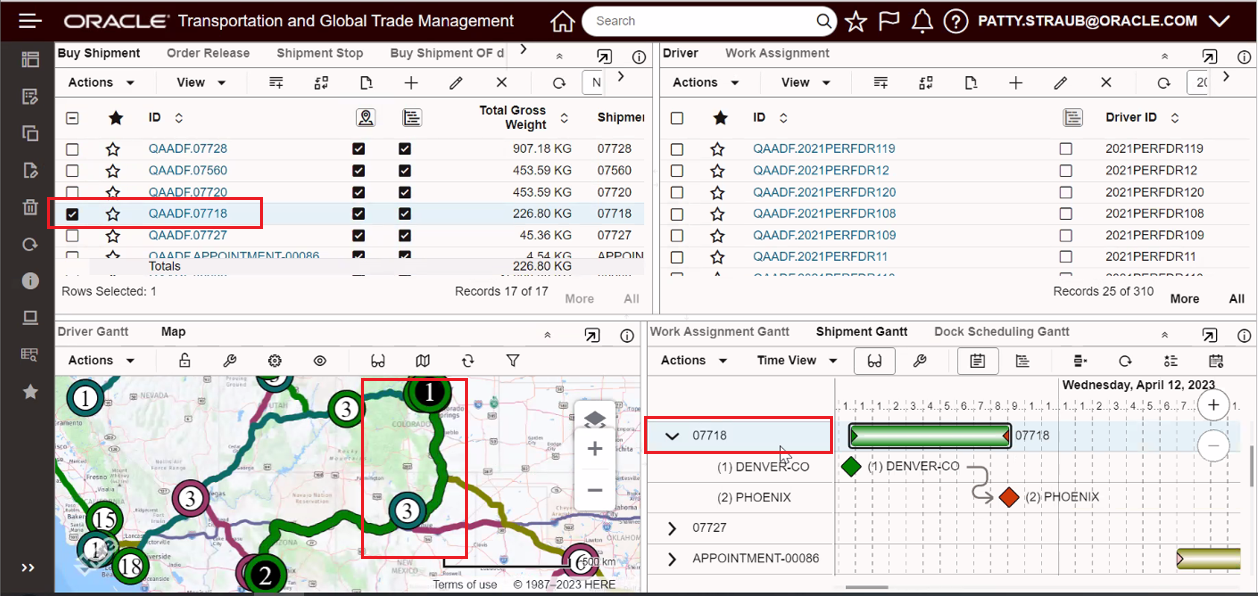Click the Buy Shipment delete X icon
Viewport: 1258px width, 596px height.
[x=502, y=83]
